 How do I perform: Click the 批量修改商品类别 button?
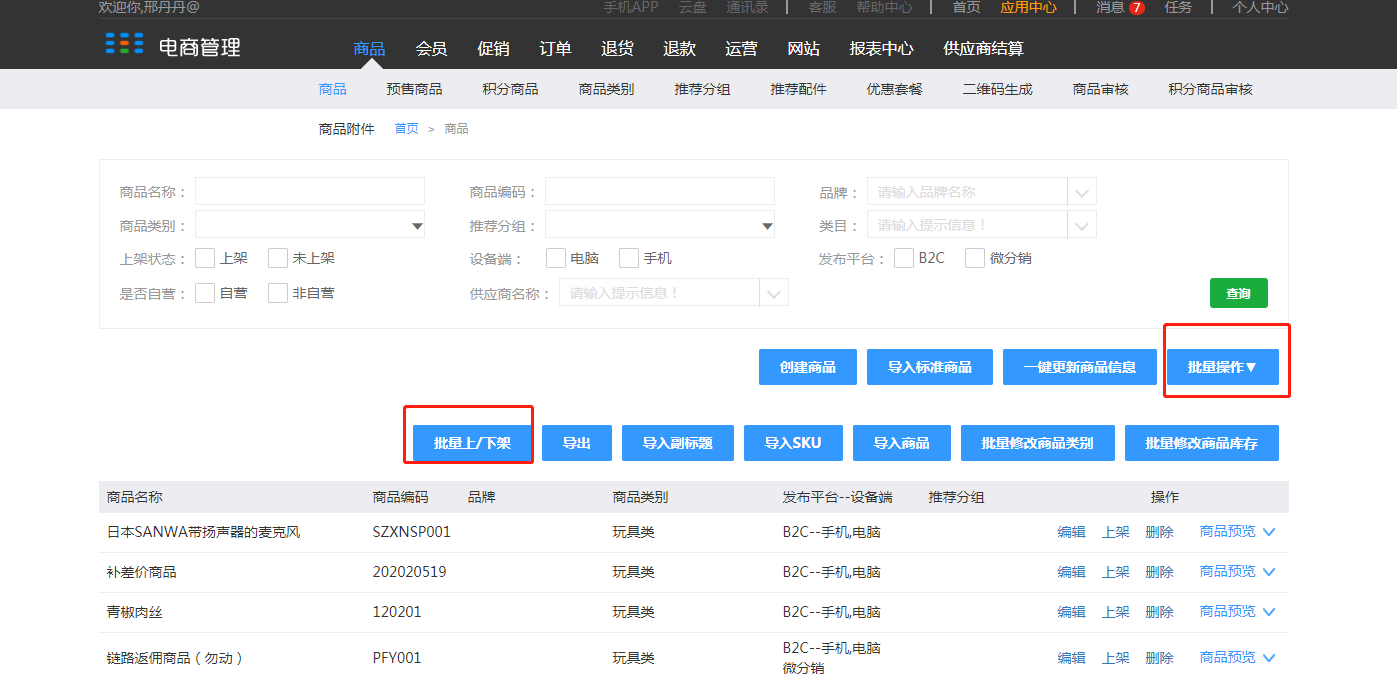[1038, 443]
